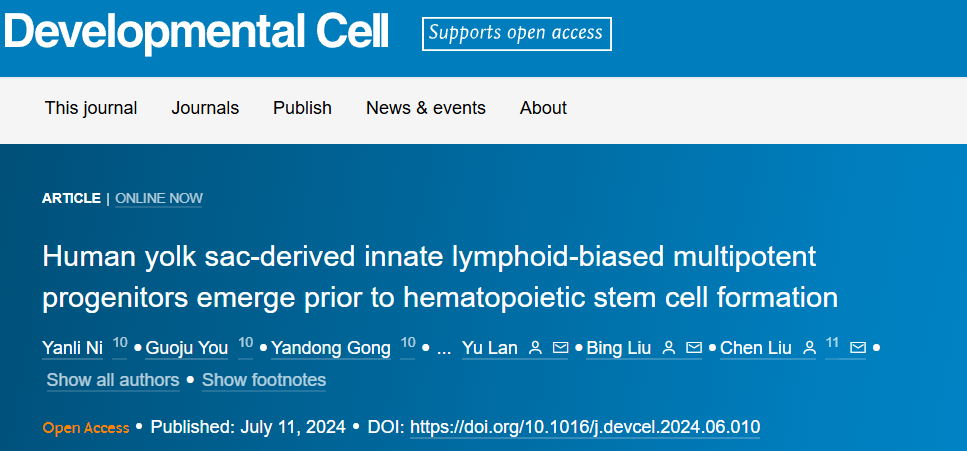Click the Online Now link
This screenshot has width=967, height=451.
tap(159, 198)
